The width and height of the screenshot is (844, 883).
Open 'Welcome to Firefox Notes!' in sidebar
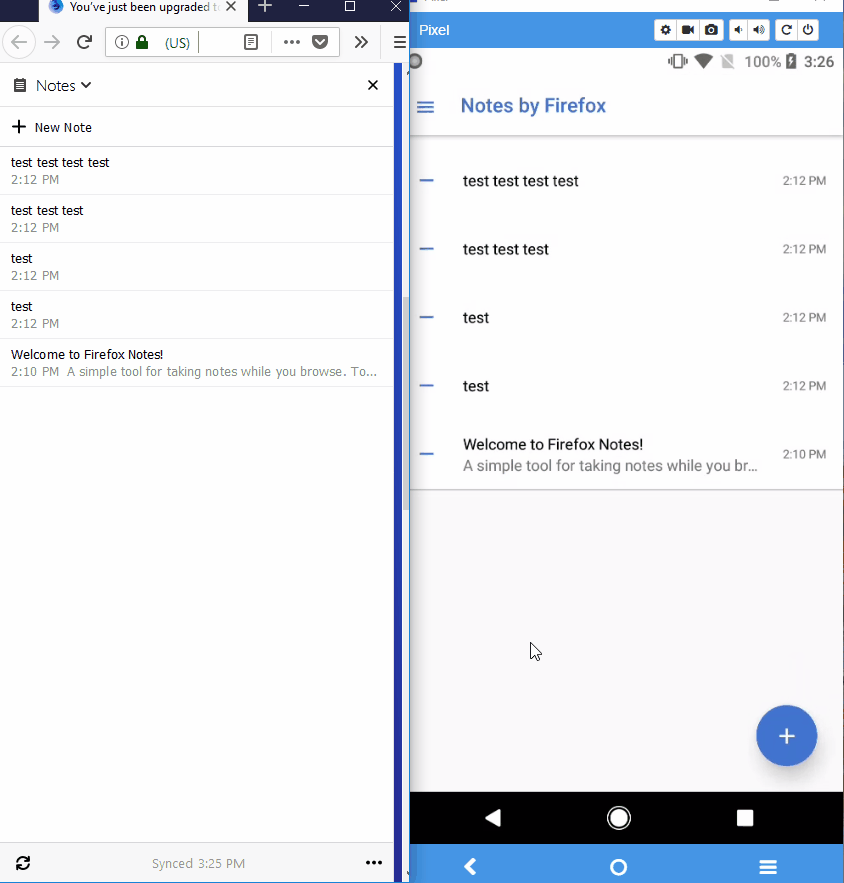197,363
